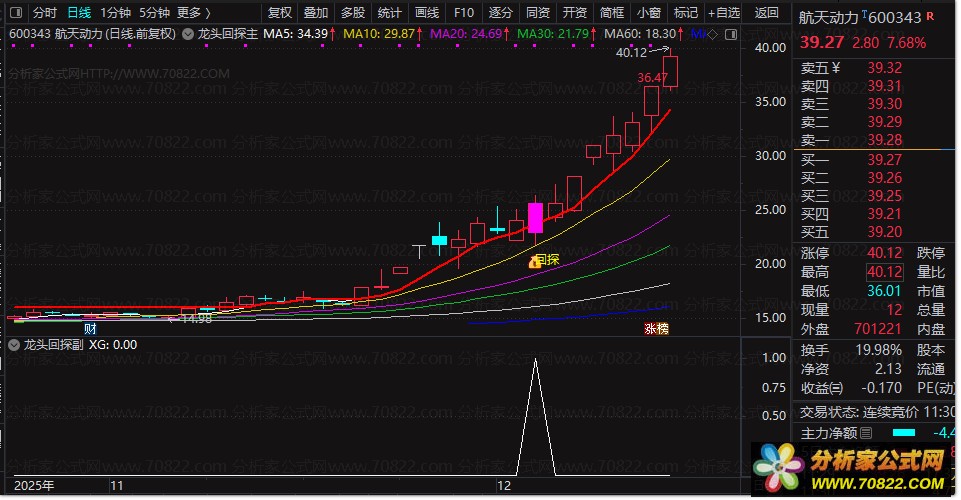Image resolution: width=961 pixels, height=500 pixels.
Task: Open the 复权 adjustment option
Action: pos(279,12)
